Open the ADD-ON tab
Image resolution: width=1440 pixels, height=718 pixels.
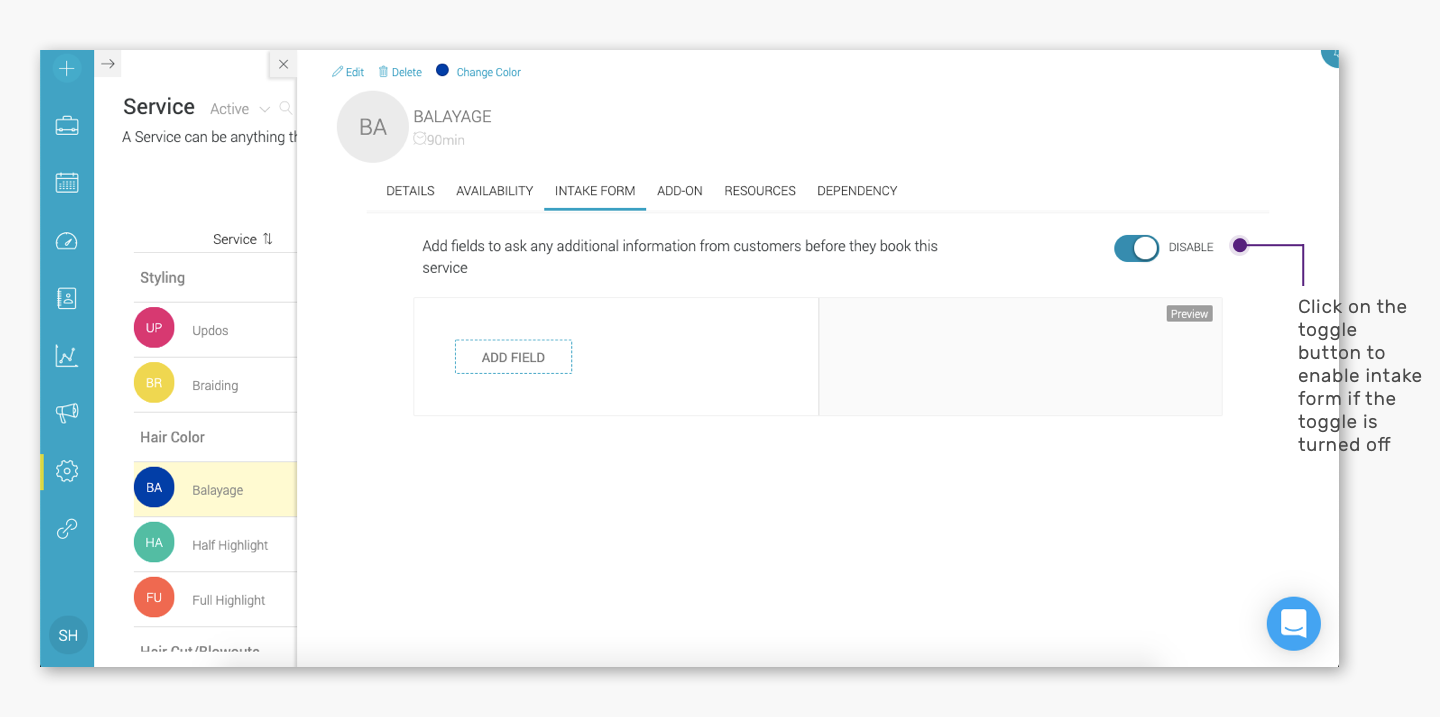(x=680, y=191)
